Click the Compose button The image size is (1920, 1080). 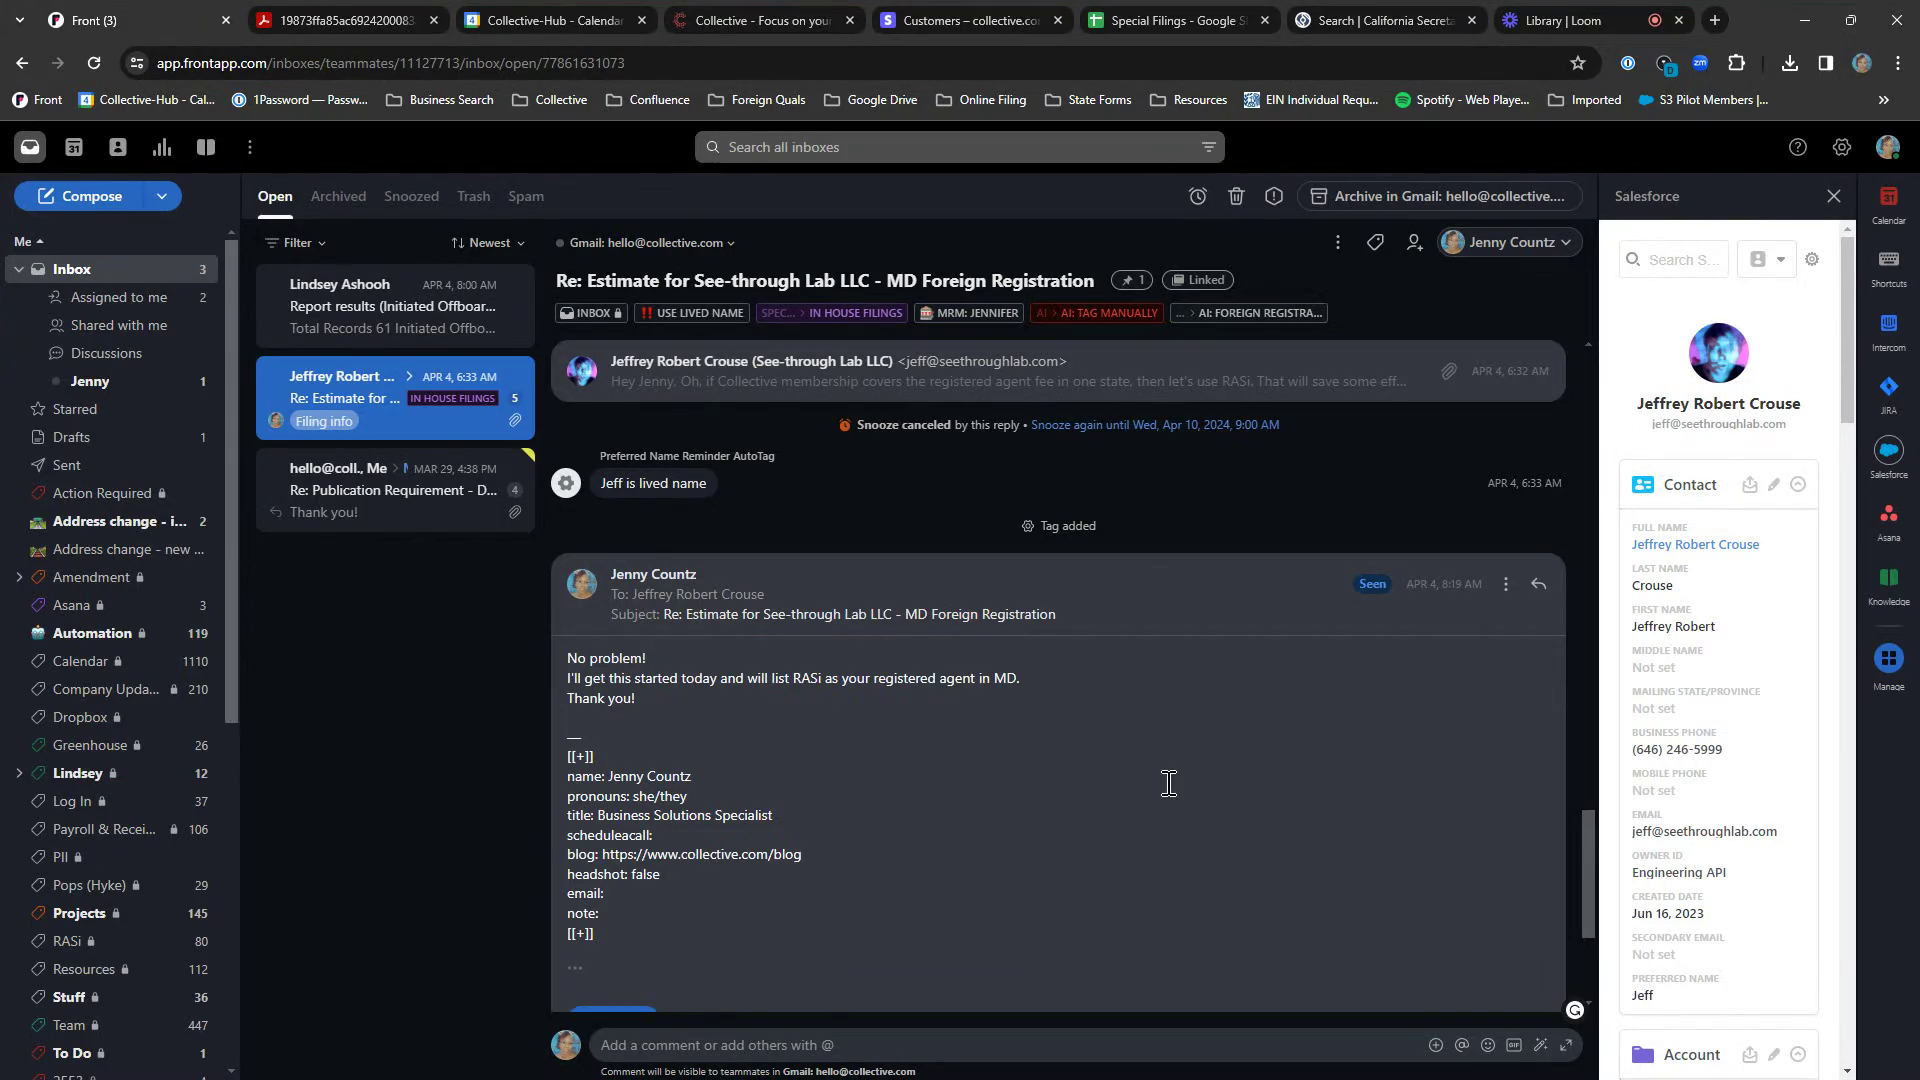pyautogui.click(x=80, y=196)
